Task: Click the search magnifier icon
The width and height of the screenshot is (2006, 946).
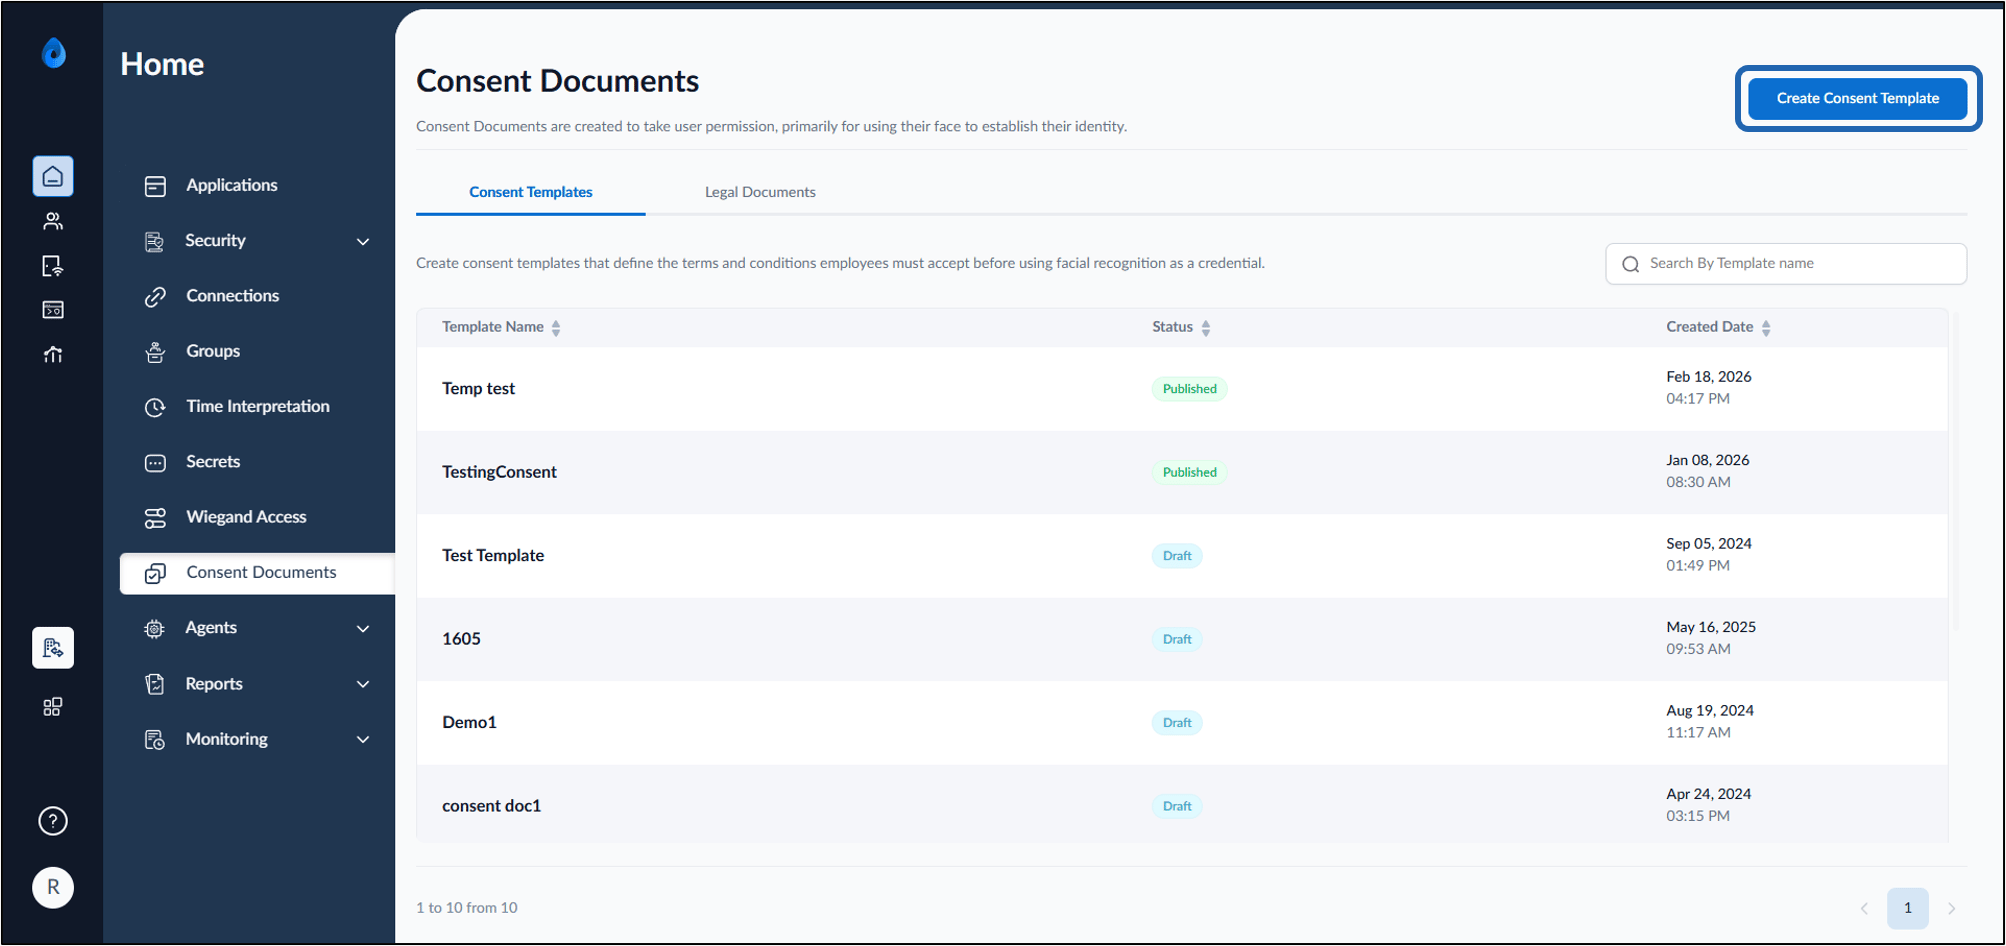Action: click(x=1631, y=264)
